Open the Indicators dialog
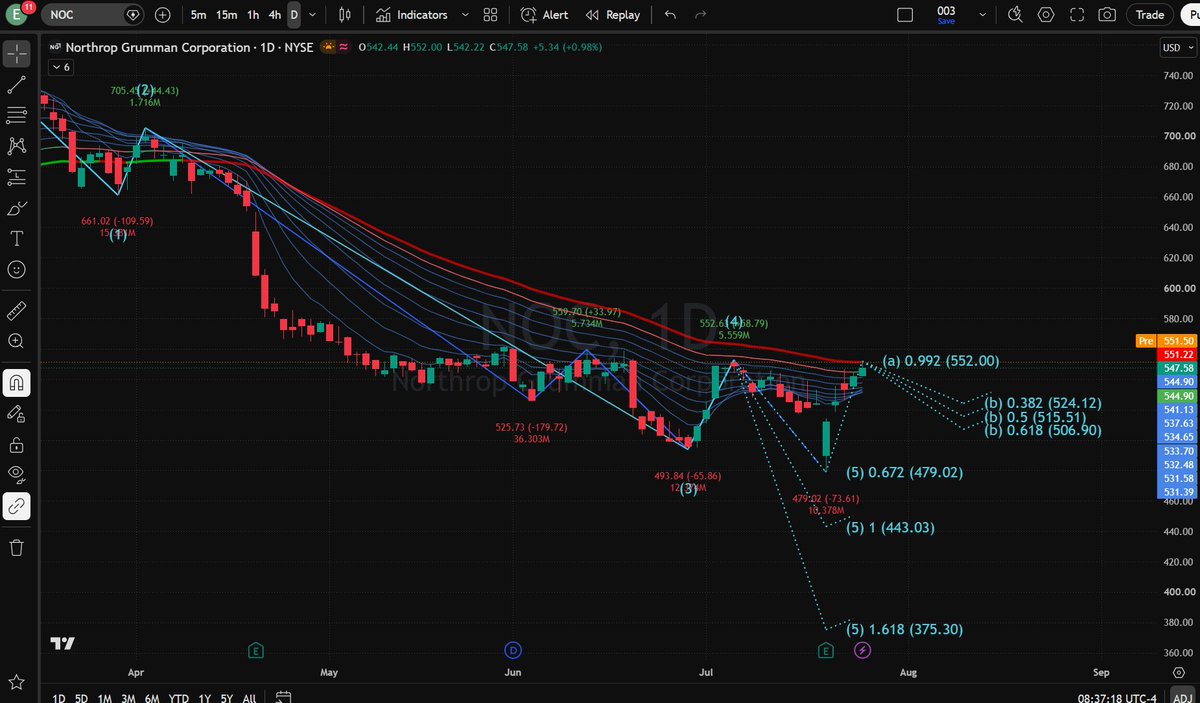Image resolution: width=1200 pixels, height=703 pixels. coord(412,15)
